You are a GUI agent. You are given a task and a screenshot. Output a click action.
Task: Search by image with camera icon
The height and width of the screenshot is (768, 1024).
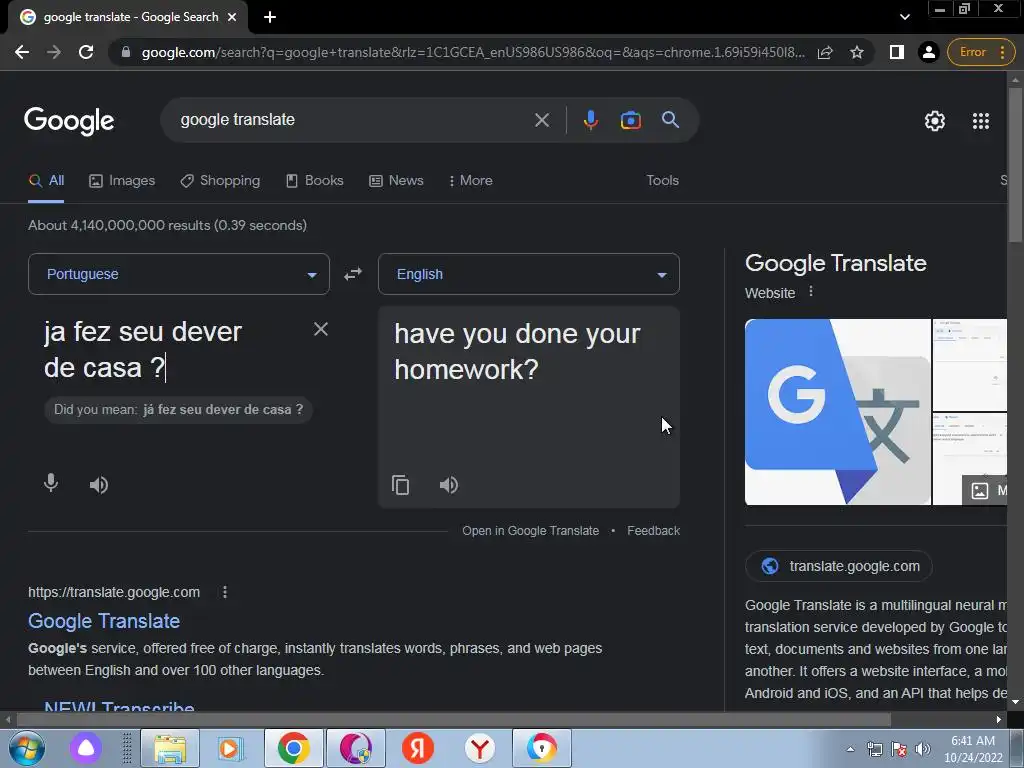(630, 120)
